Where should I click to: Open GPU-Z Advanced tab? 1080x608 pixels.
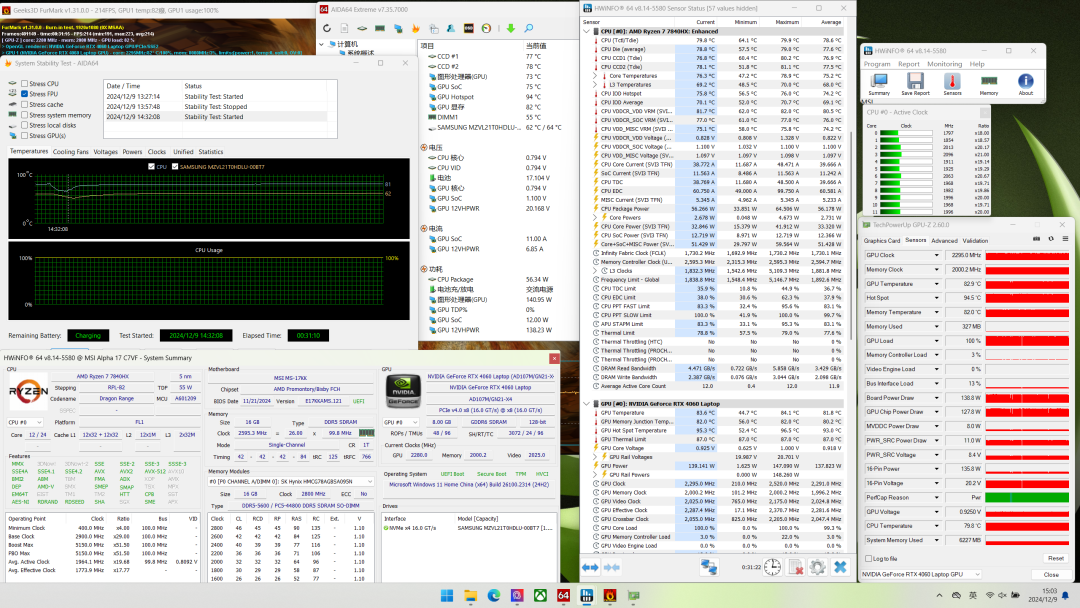pyautogui.click(x=944, y=241)
